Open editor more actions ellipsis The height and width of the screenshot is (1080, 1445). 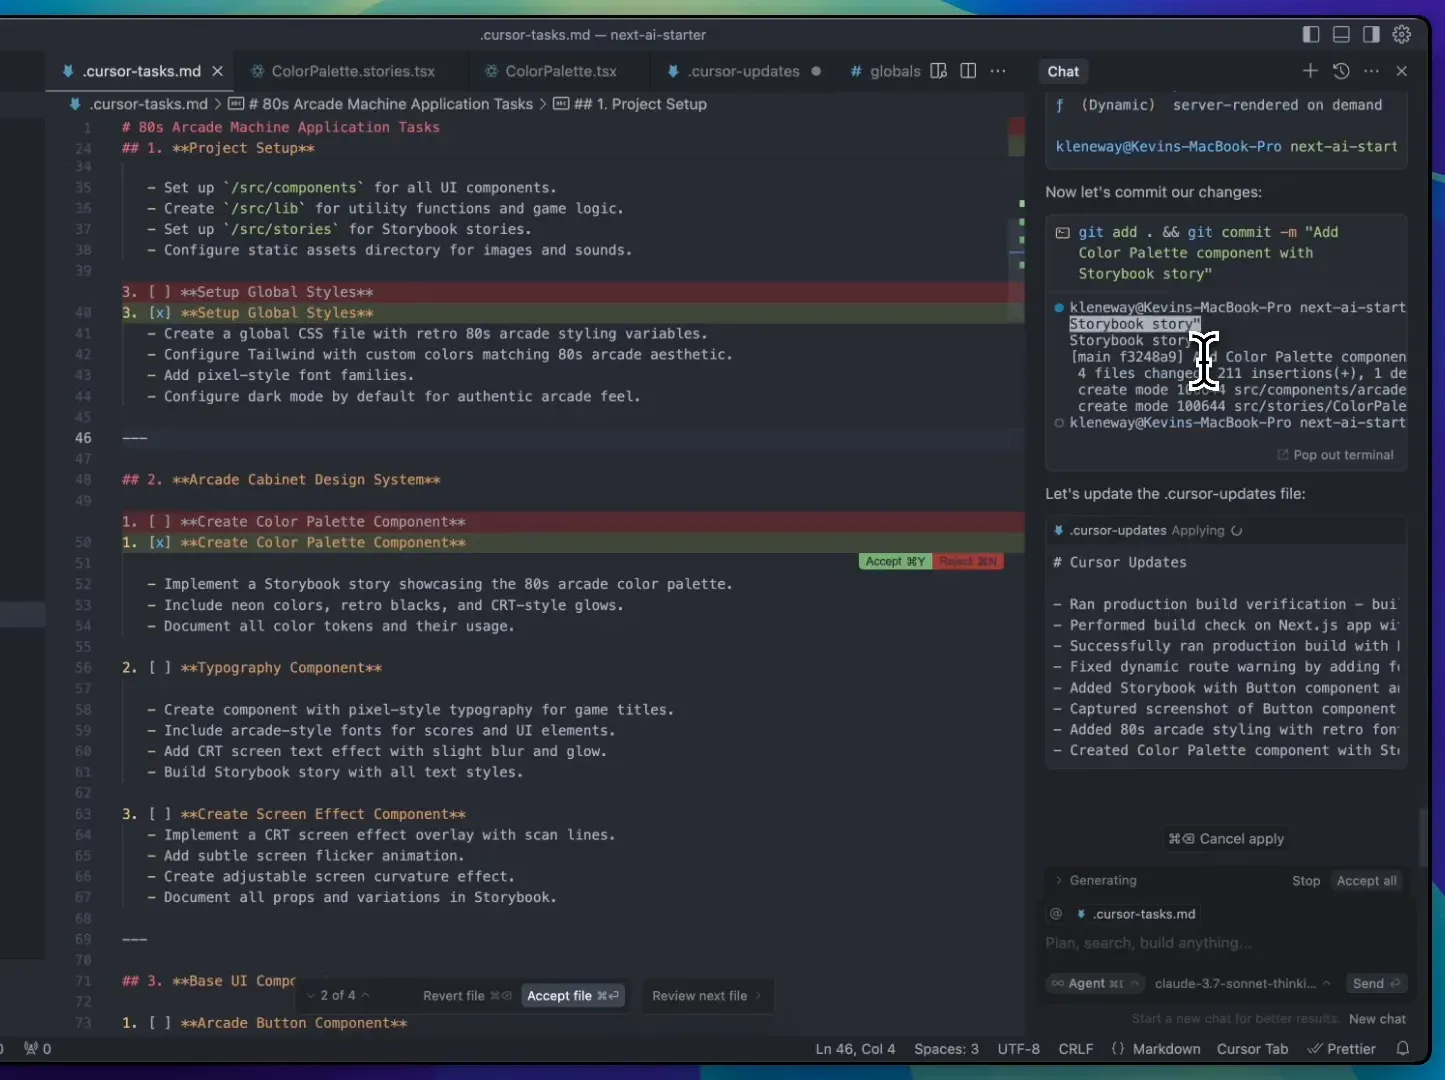point(998,71)
